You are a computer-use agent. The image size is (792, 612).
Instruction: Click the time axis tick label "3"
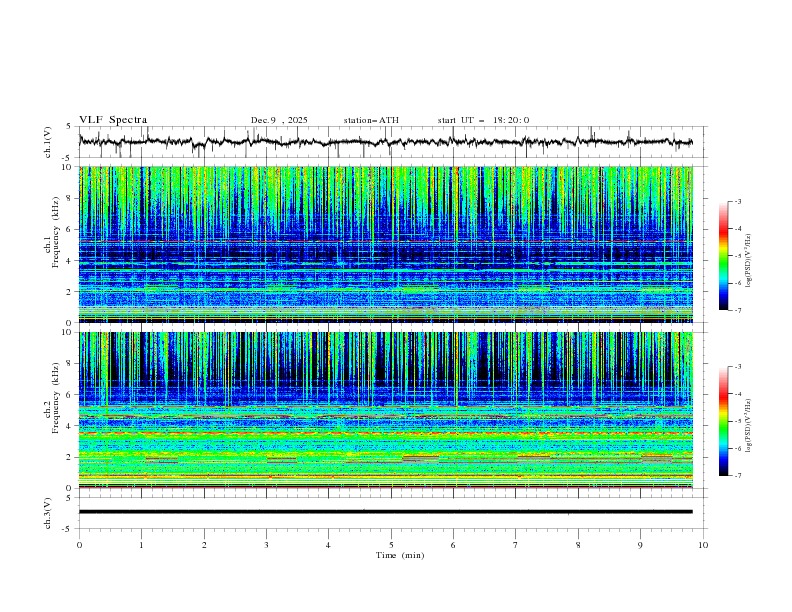click(x=266, y=545)
